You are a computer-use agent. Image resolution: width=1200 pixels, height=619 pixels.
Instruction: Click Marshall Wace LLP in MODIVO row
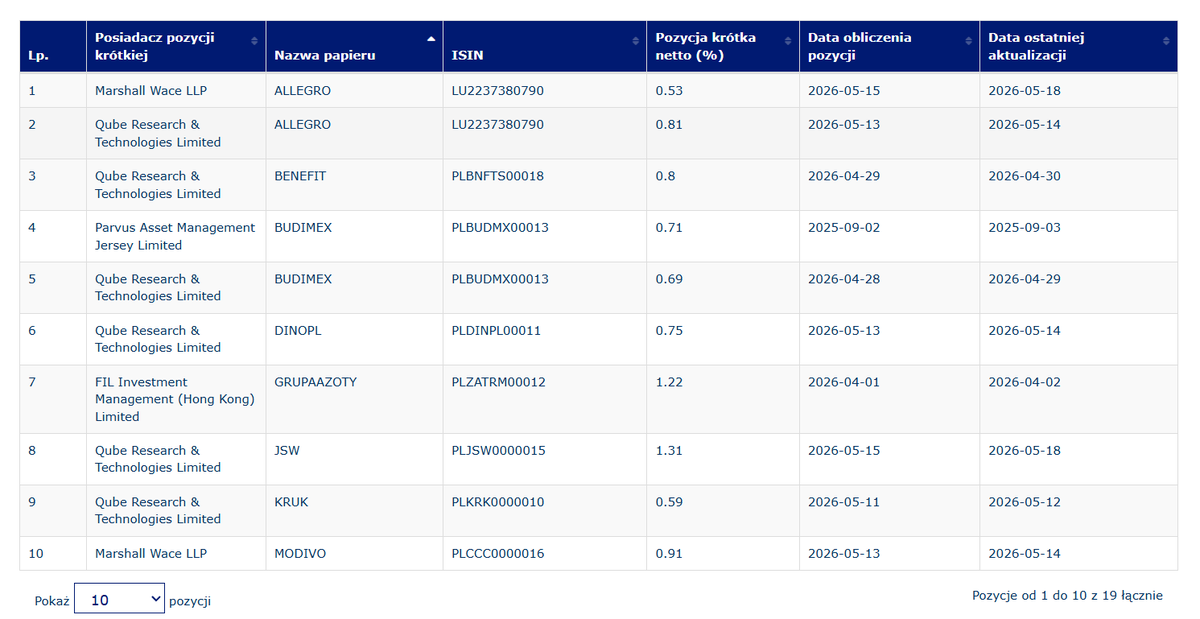[151, 553]
